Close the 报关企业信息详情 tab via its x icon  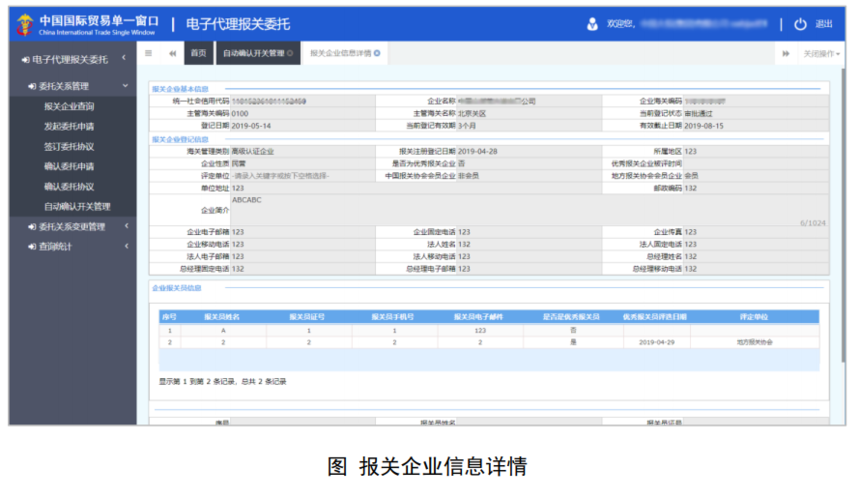click(377, 53)
